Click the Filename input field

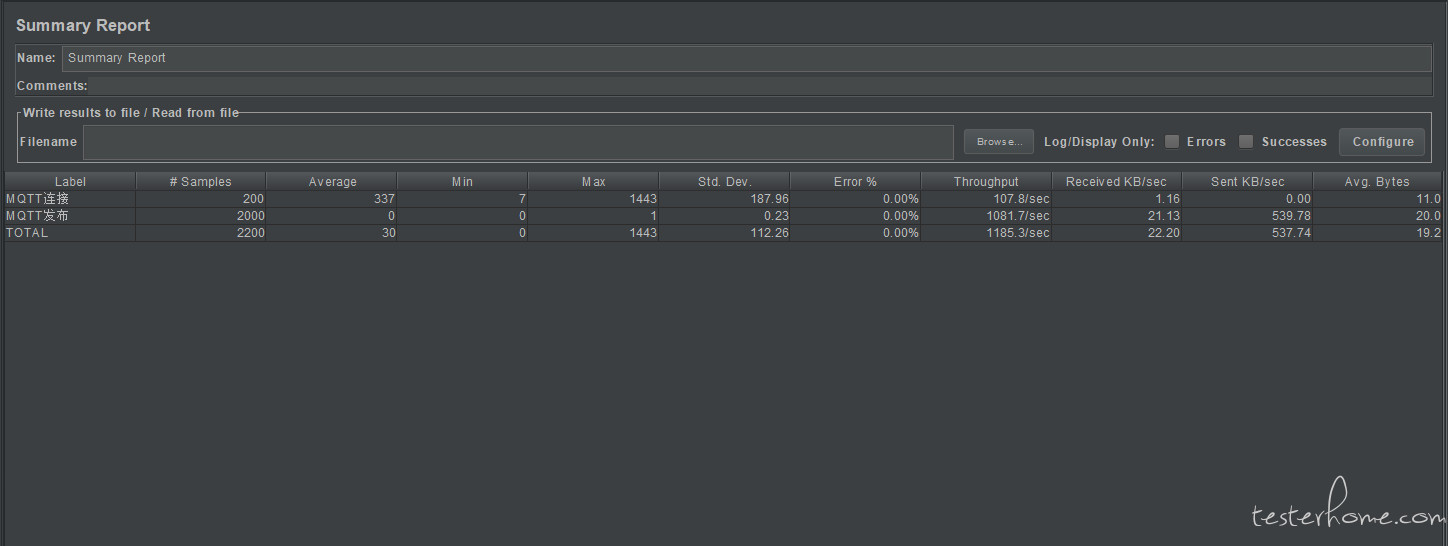pos(518,142)
